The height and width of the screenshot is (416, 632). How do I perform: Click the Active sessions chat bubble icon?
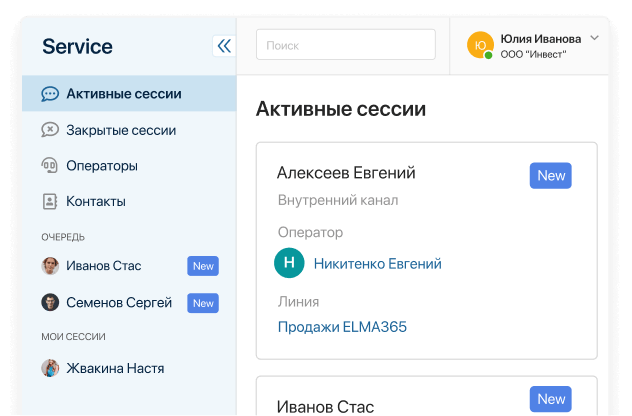[x=50, y=94]
